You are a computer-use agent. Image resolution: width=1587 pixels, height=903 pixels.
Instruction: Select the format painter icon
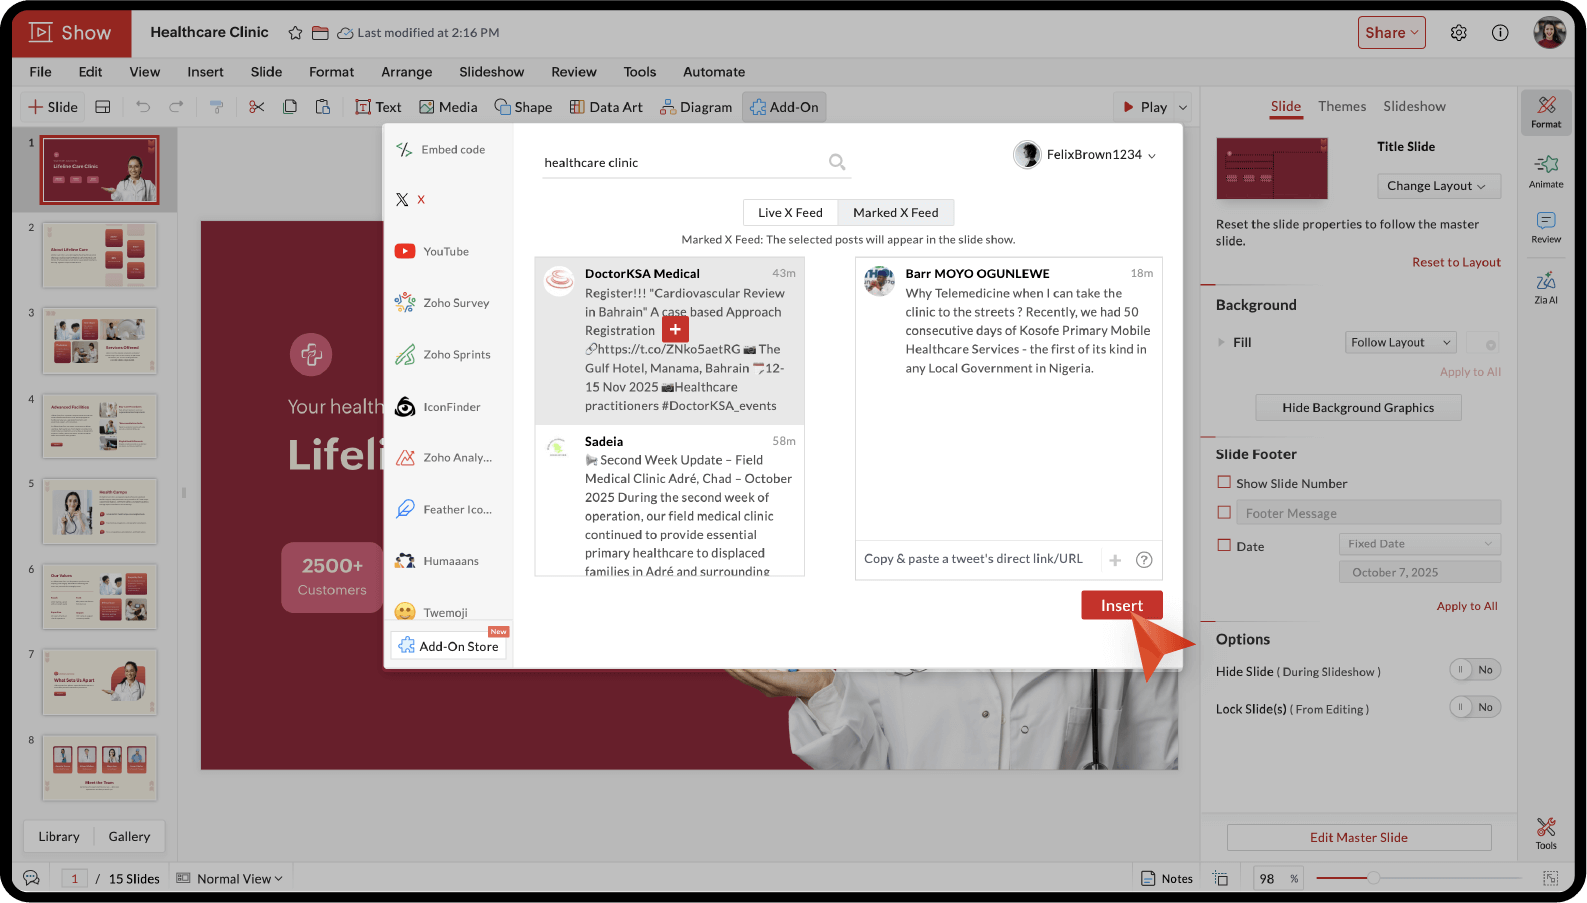click(216, 107)
